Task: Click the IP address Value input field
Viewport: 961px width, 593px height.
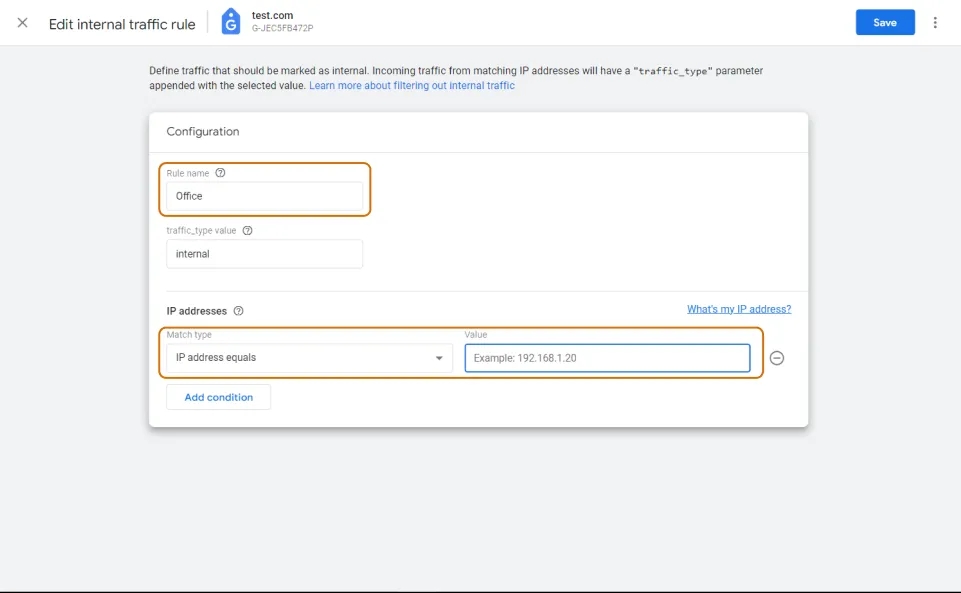Action: point(607,358)
